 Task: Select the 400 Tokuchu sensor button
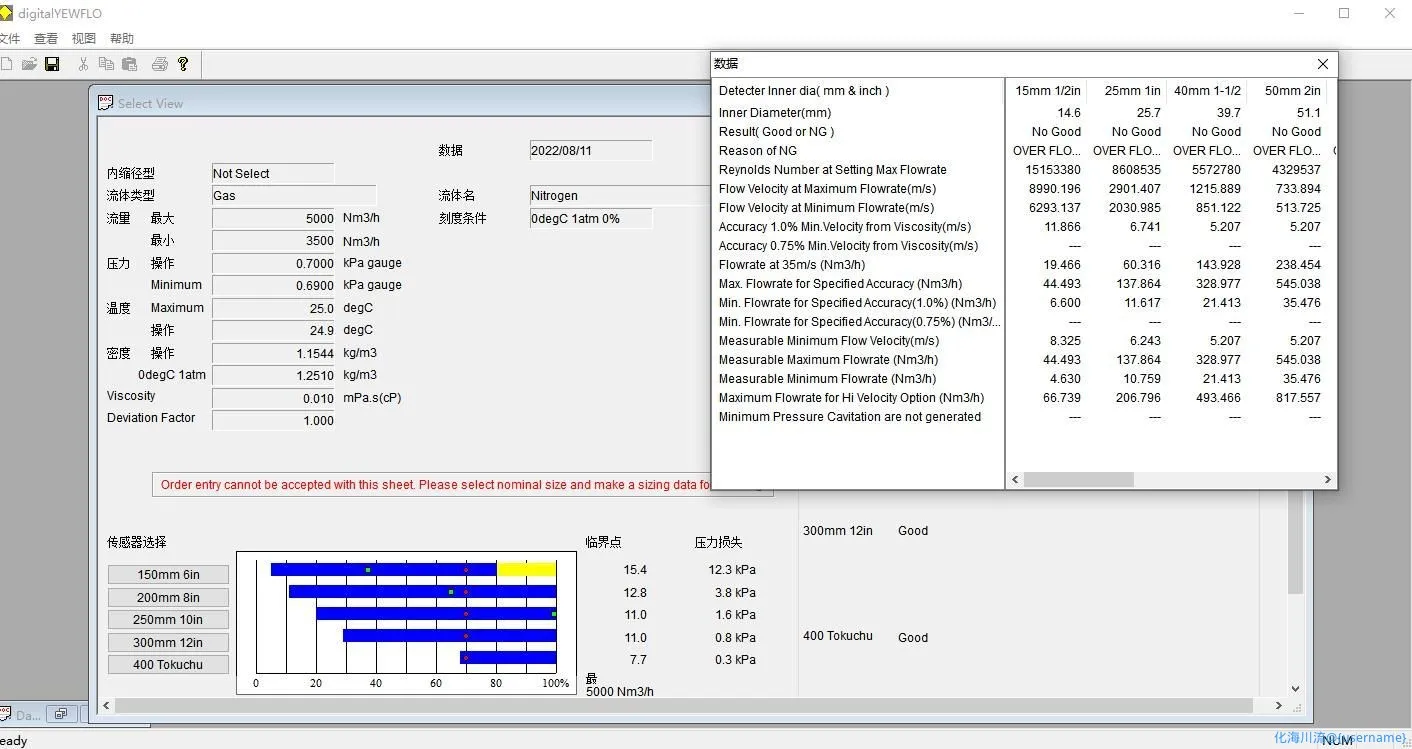point(168,664)
